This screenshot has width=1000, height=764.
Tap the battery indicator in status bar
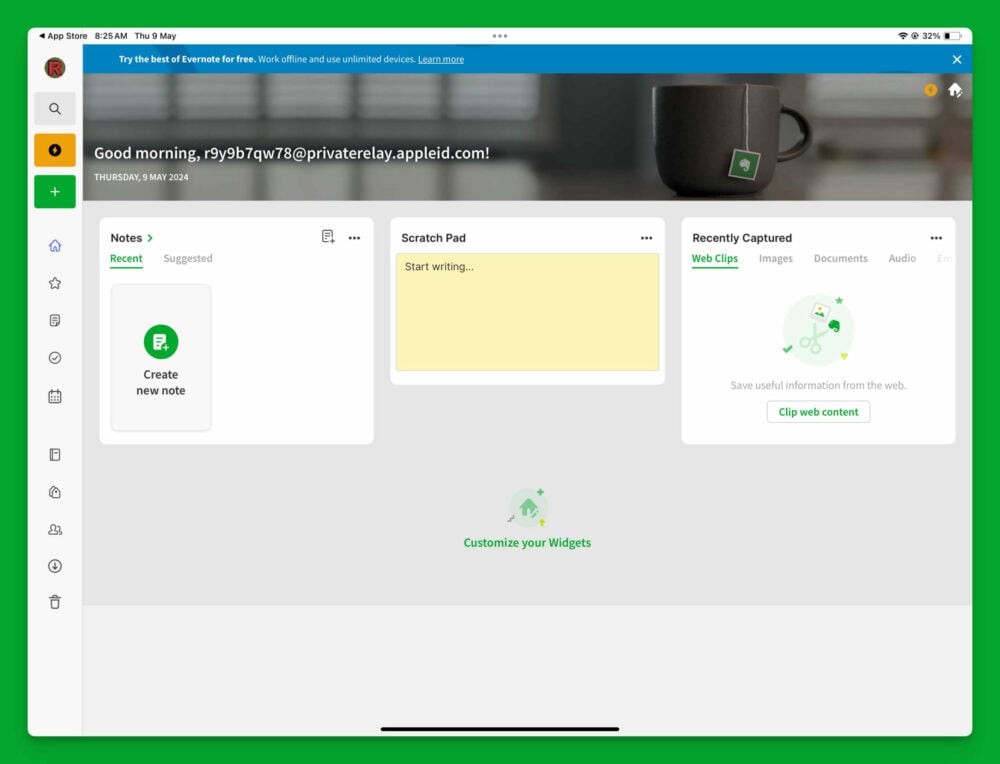952,36
